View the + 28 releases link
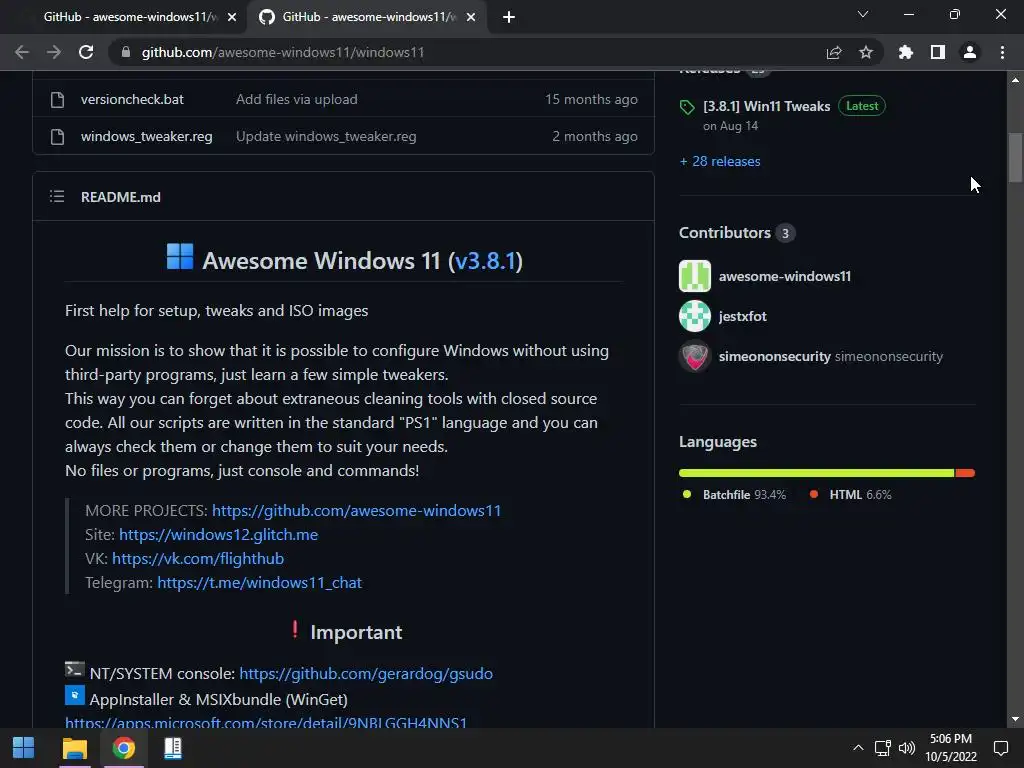The image size is (1024, 768). pyautogui.click(x=720, y=161)
